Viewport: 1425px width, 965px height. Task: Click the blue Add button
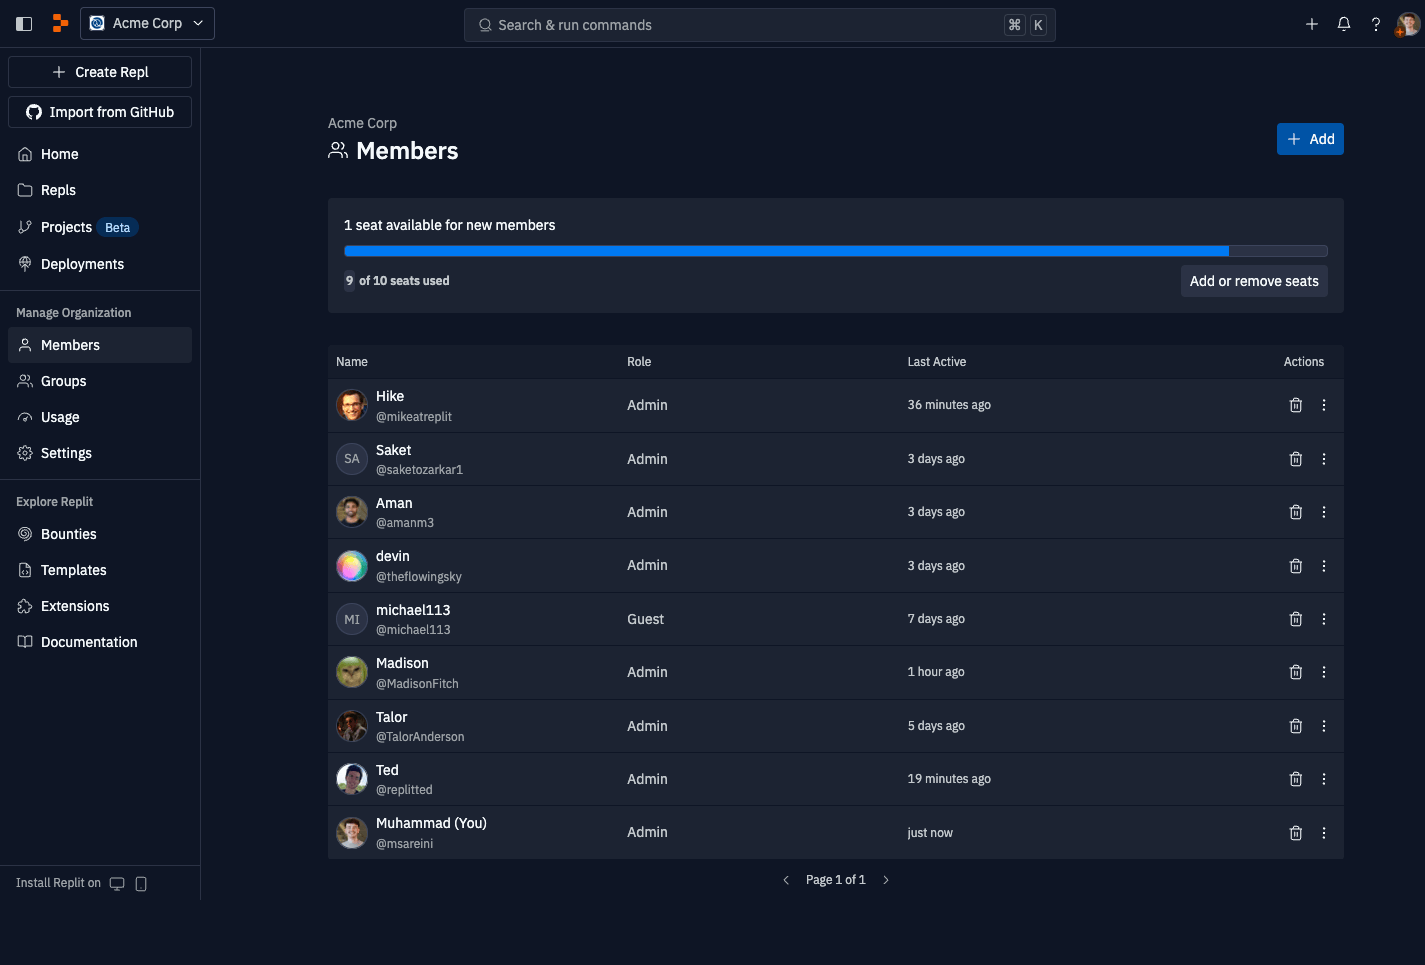1310,139
